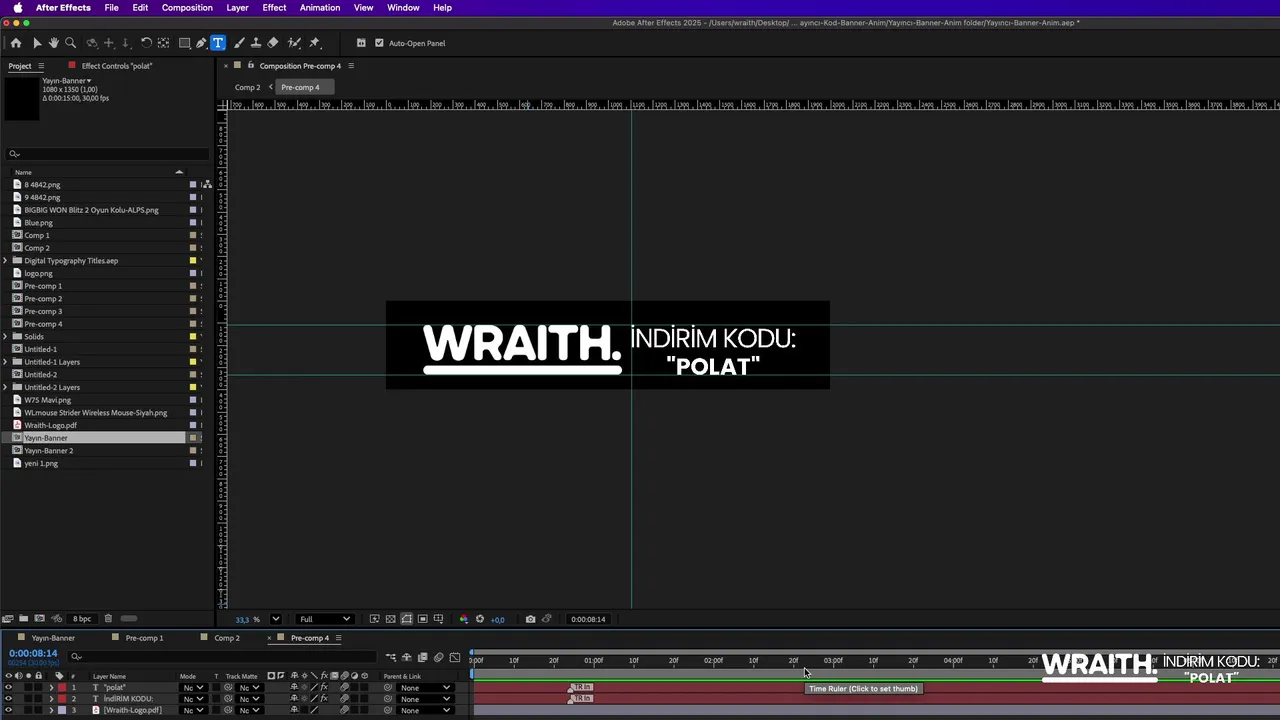
Task: Click the +0,0 exposure value
Action: click(498, 619)
